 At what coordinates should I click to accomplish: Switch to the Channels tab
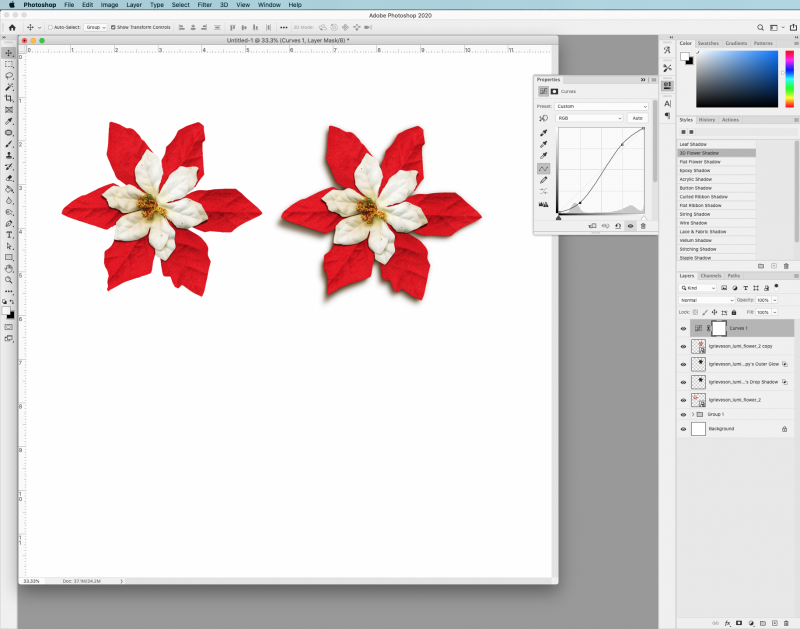tap(711, 275)
